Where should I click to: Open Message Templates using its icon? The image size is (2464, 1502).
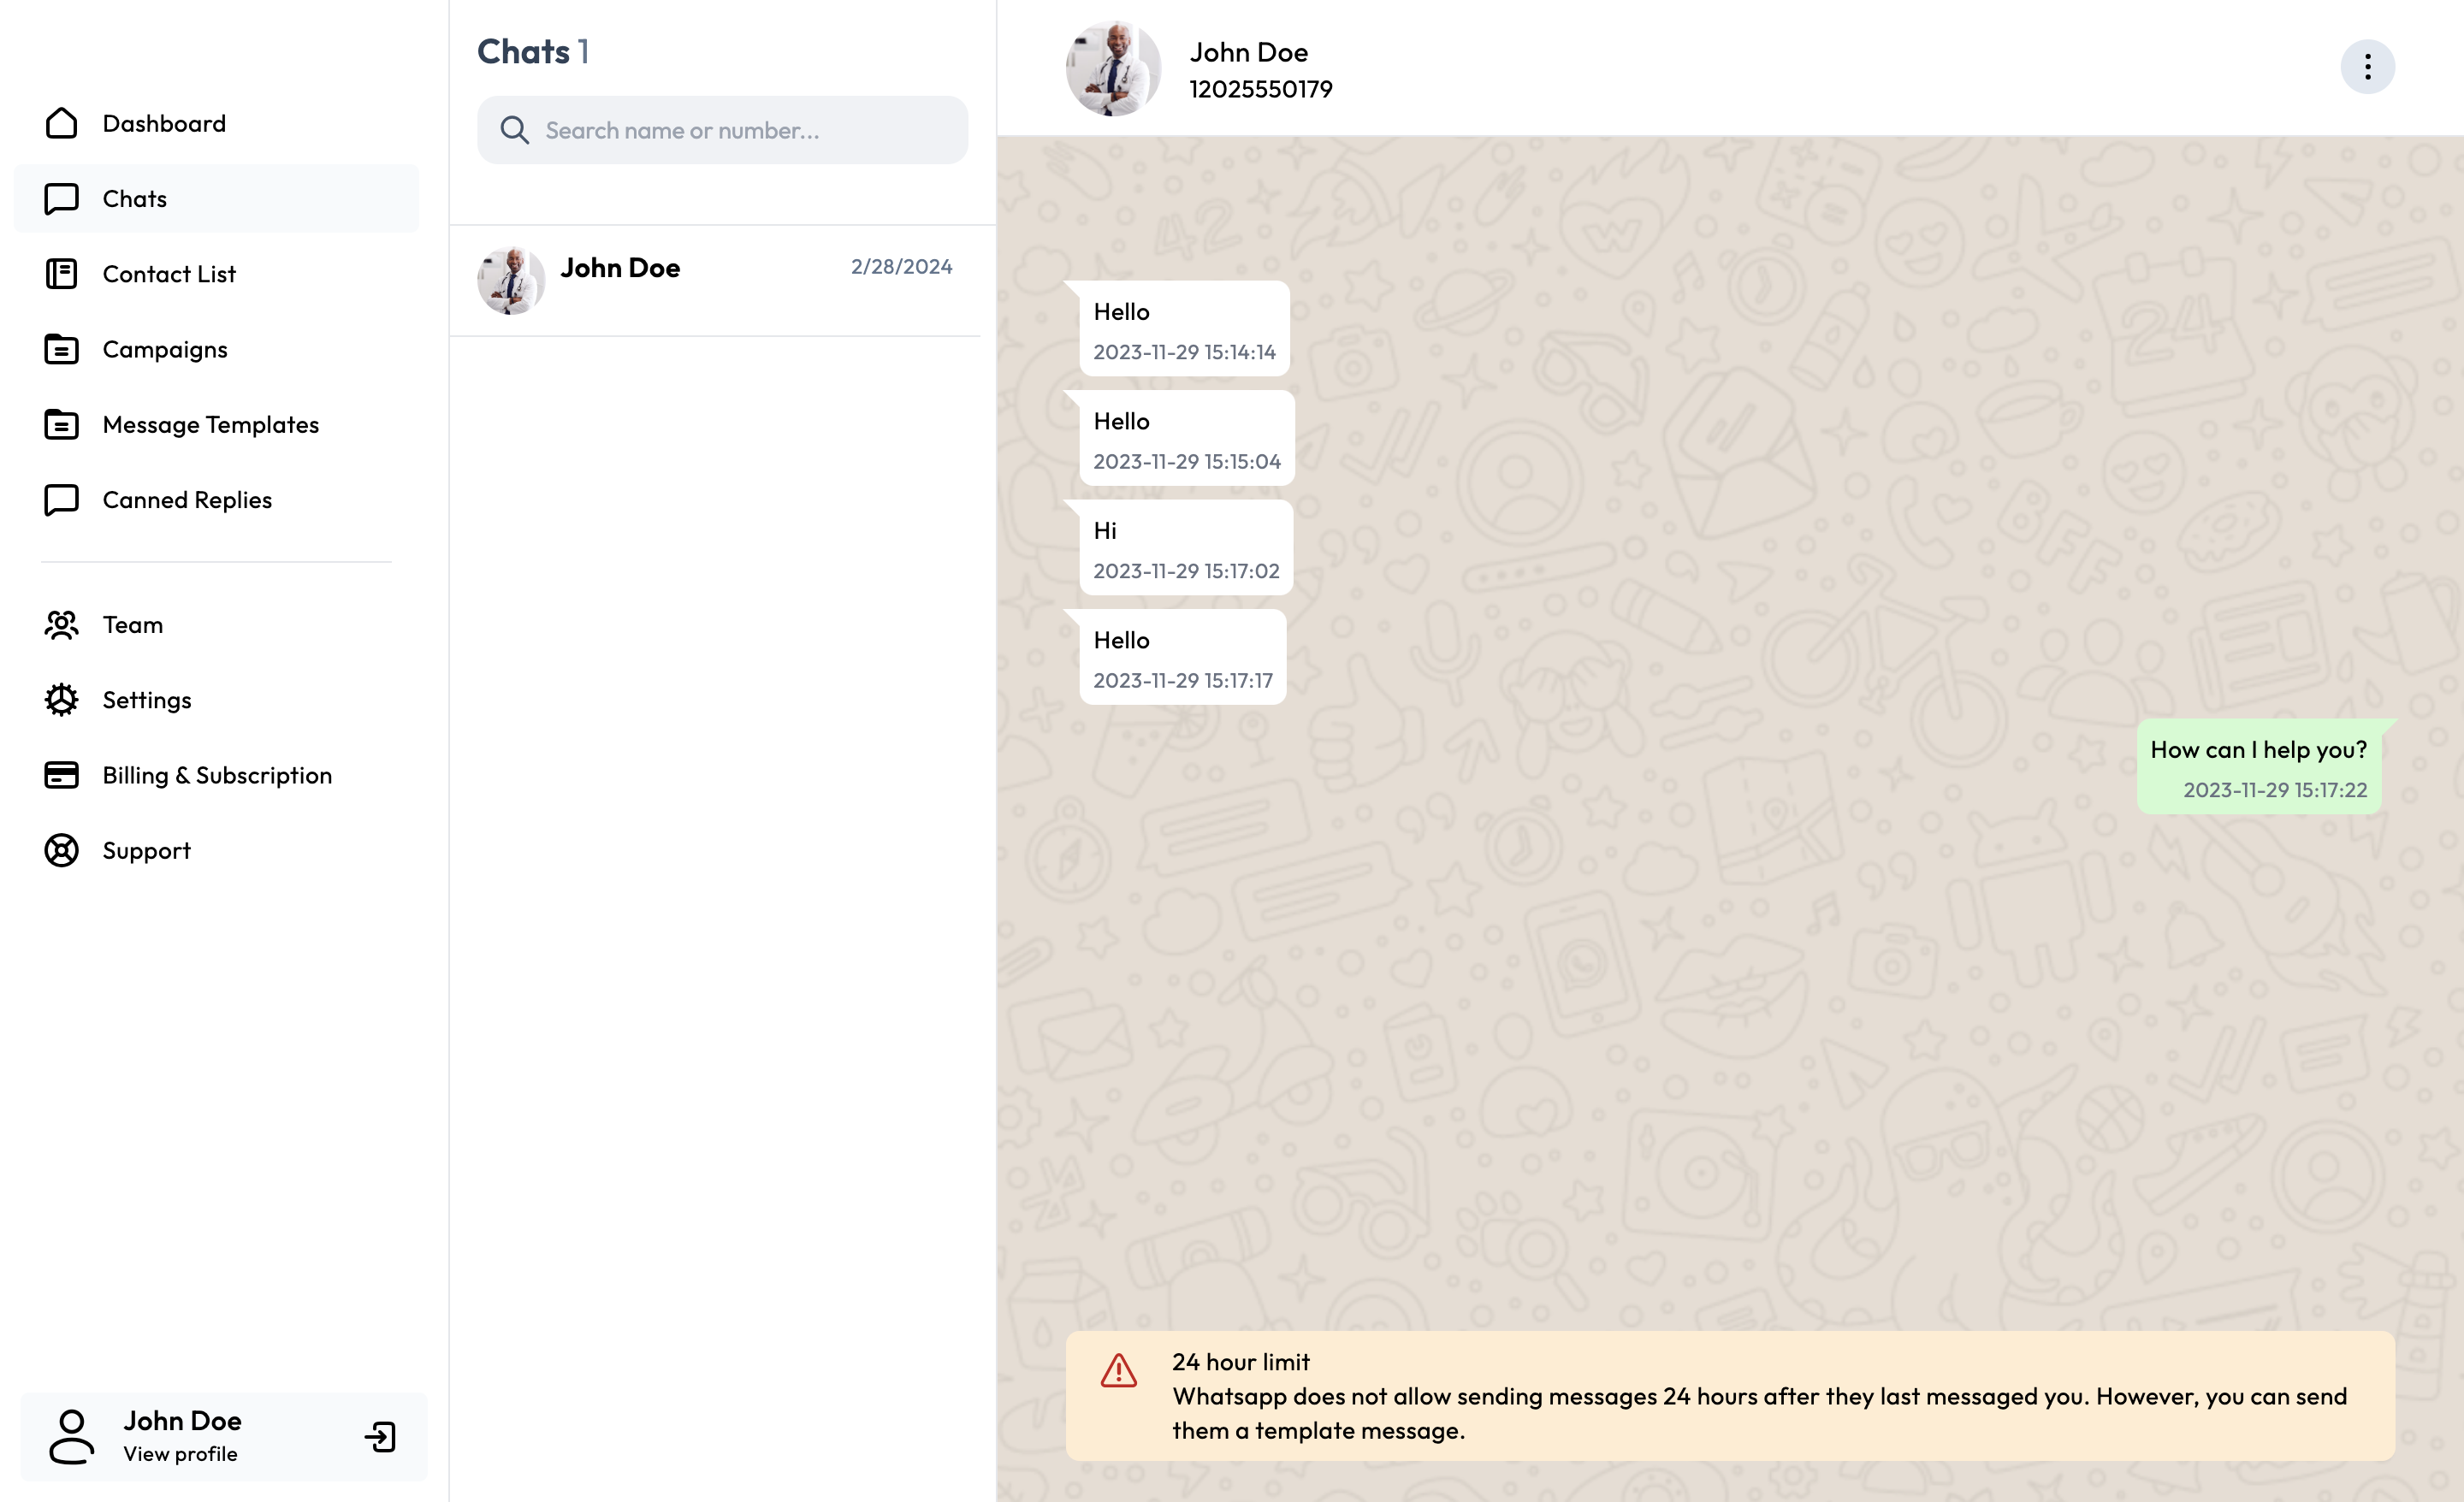pos(62,424)
